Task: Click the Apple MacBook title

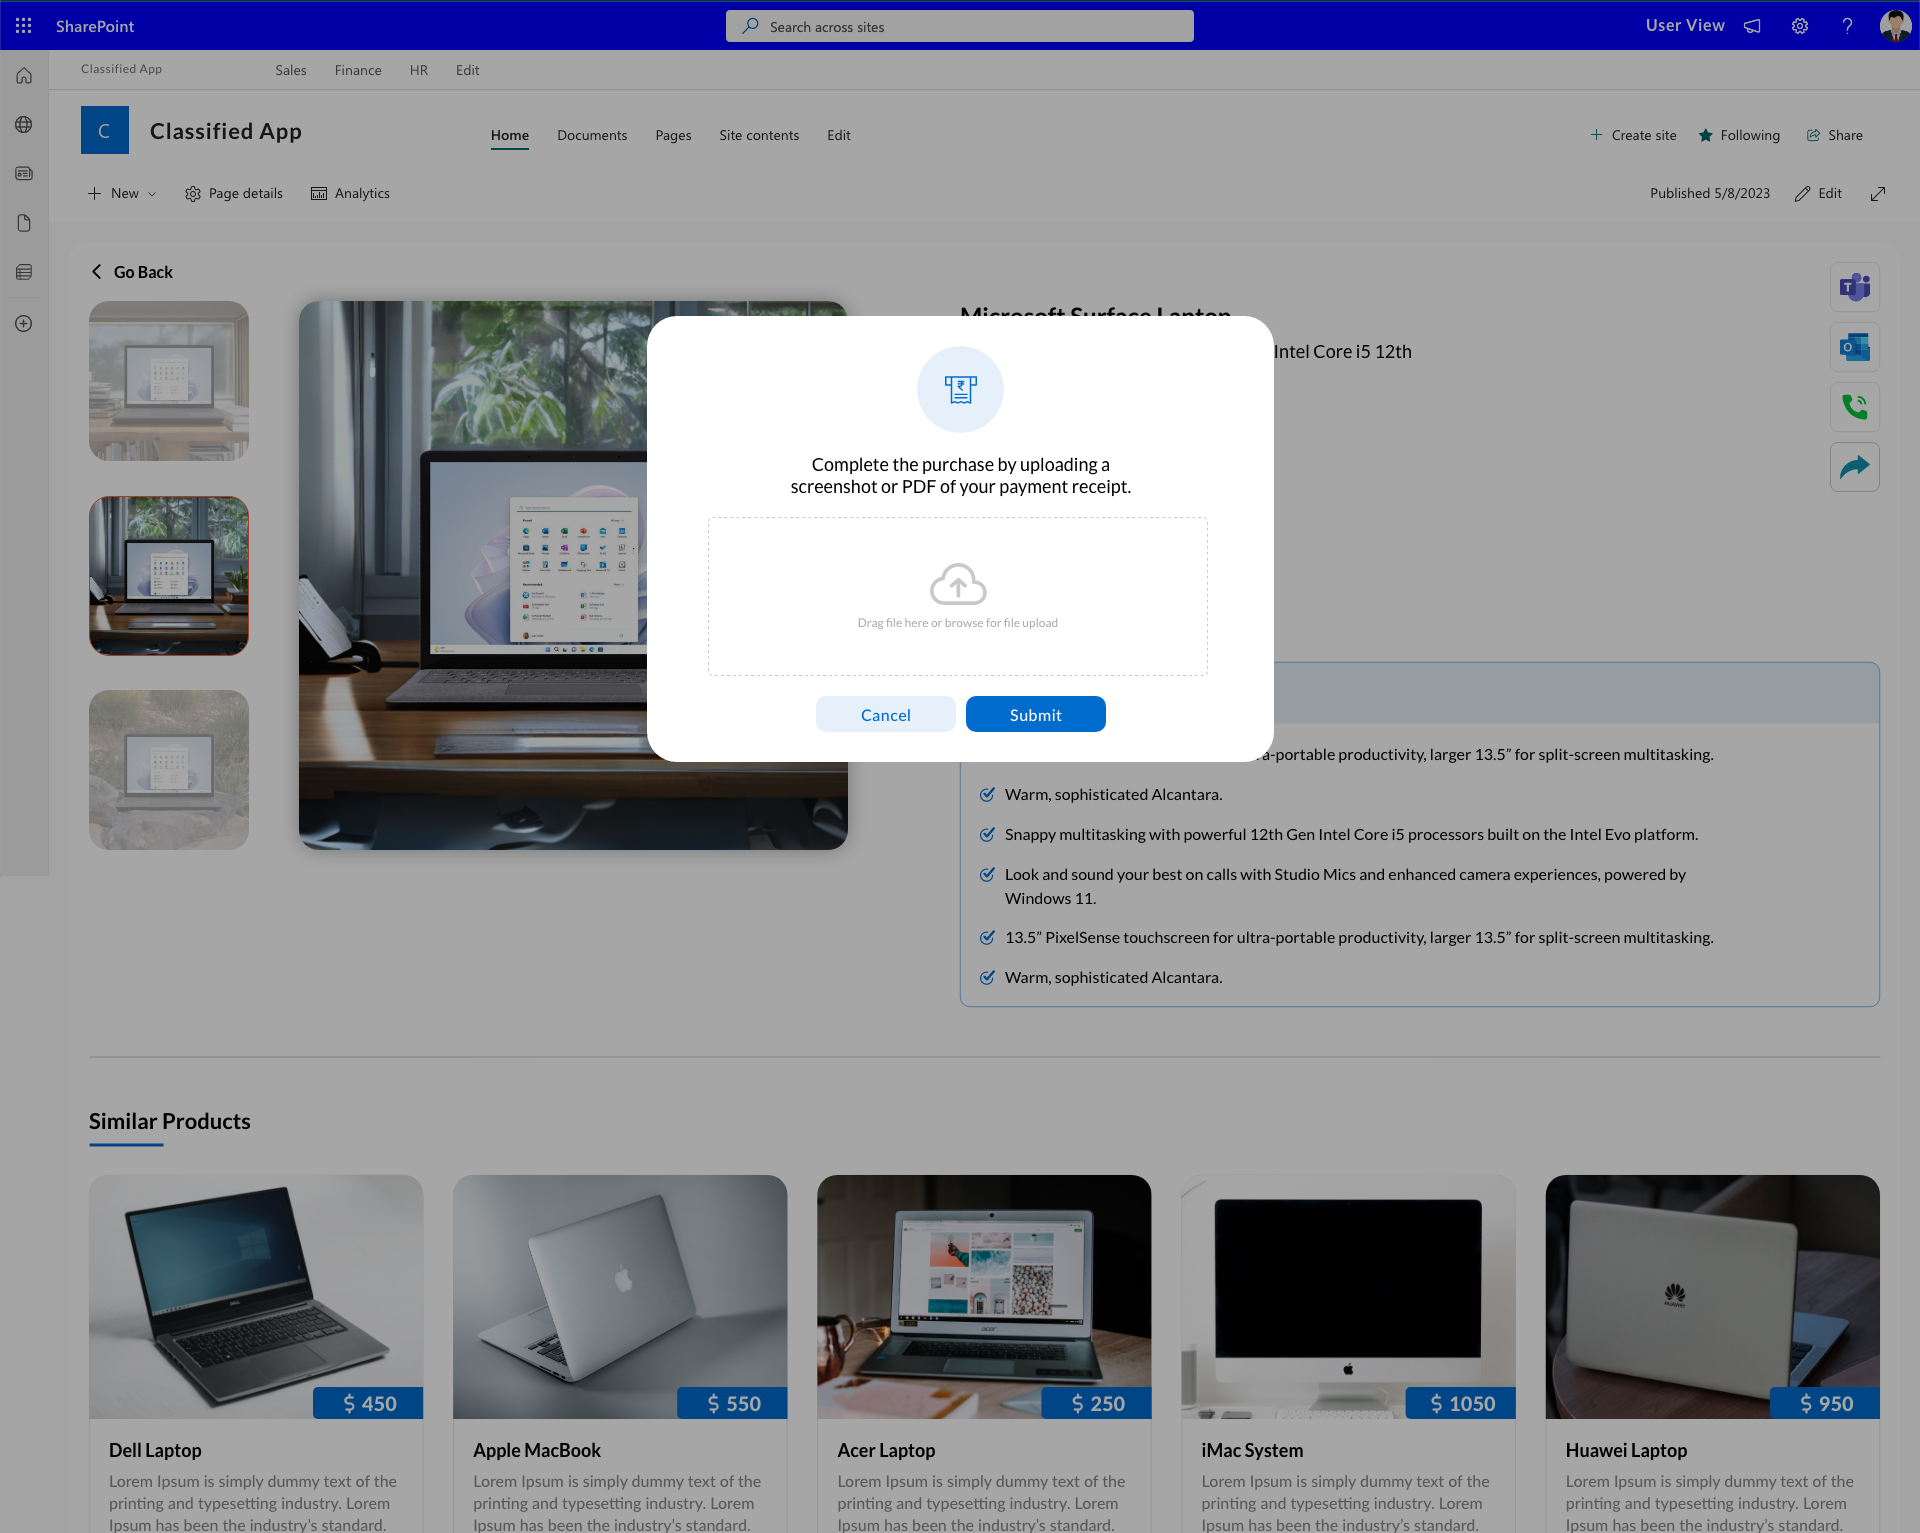Action: [537, 1450]
